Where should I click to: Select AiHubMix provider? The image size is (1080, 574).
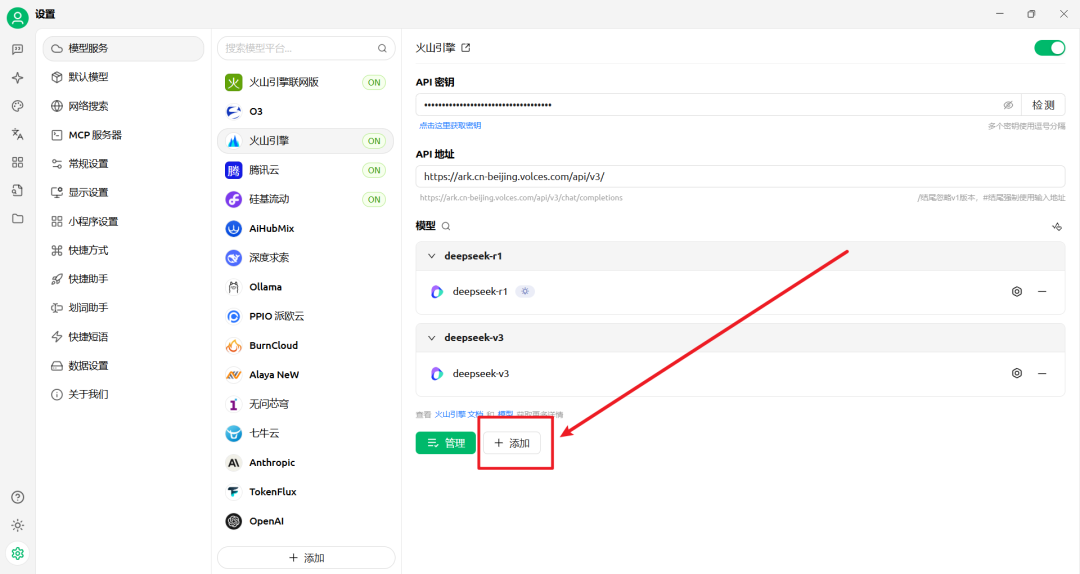coord(306,228)
